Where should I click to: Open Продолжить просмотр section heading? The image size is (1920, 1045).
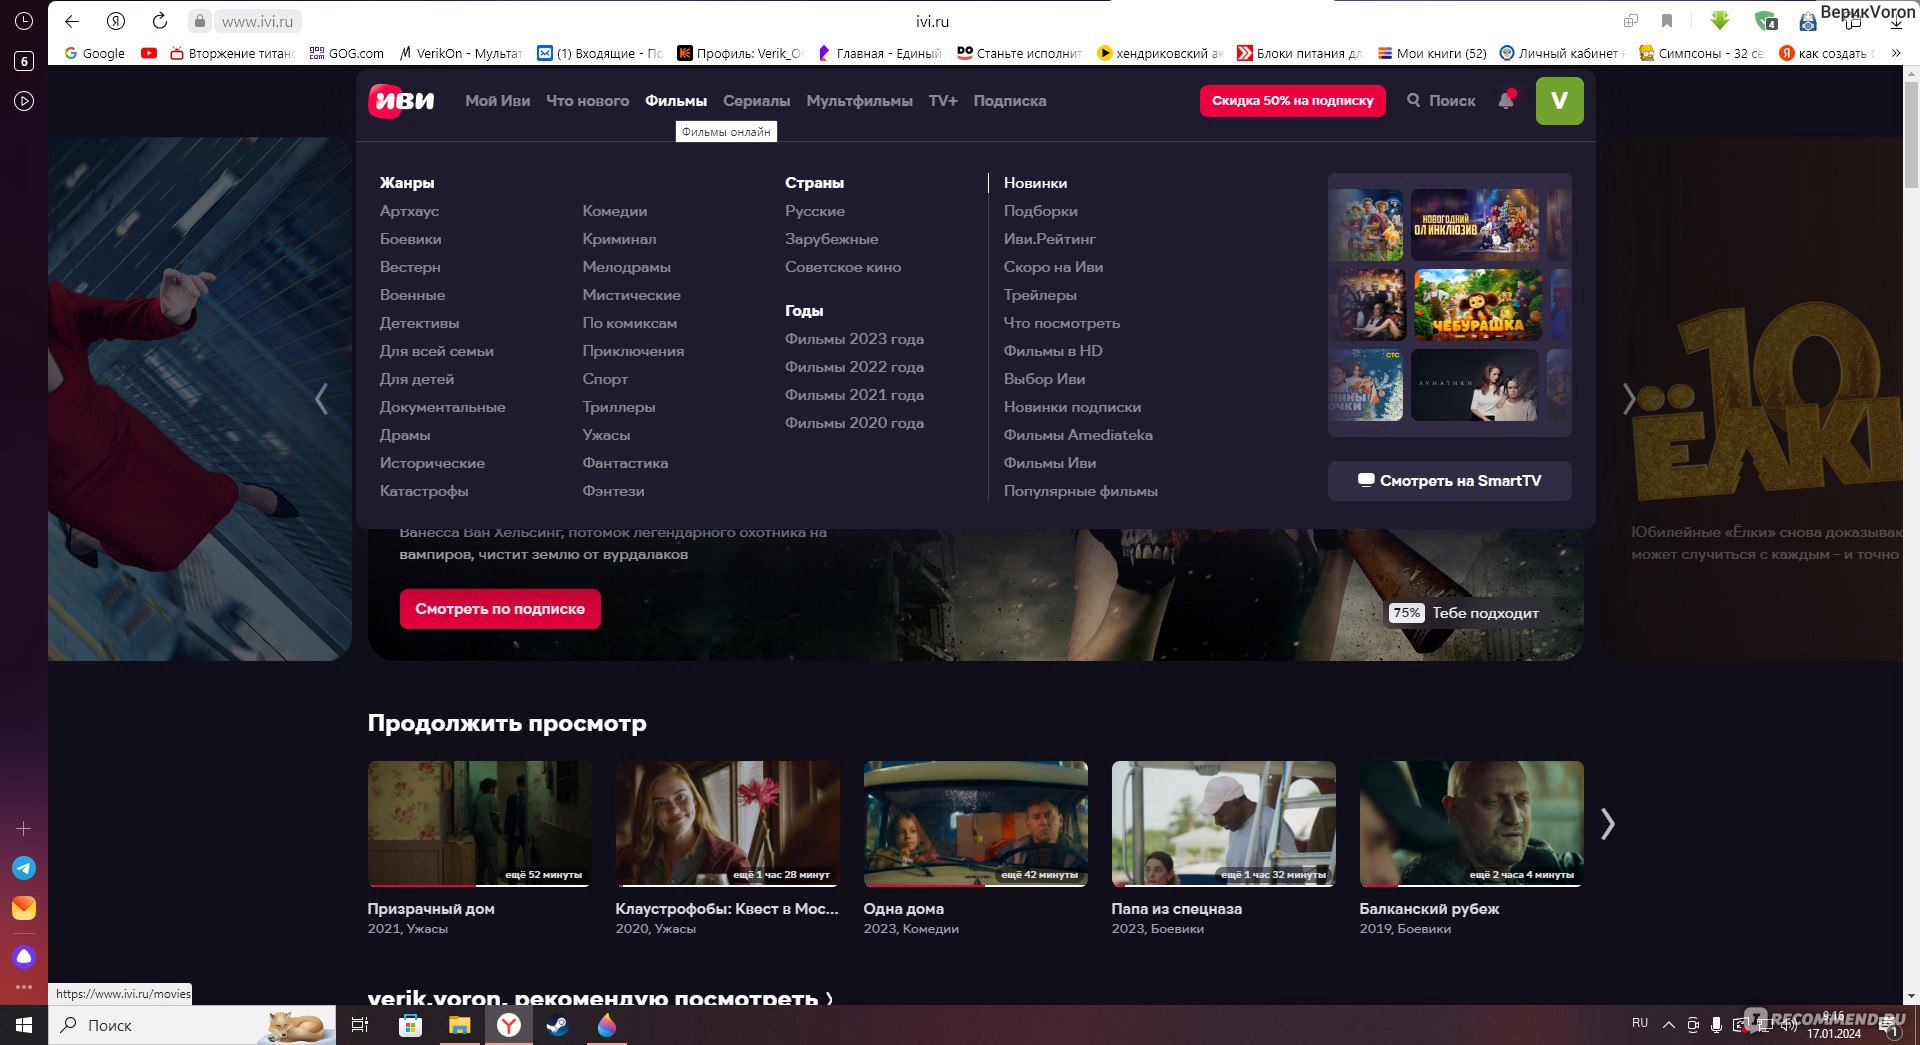tap(507, 723)
